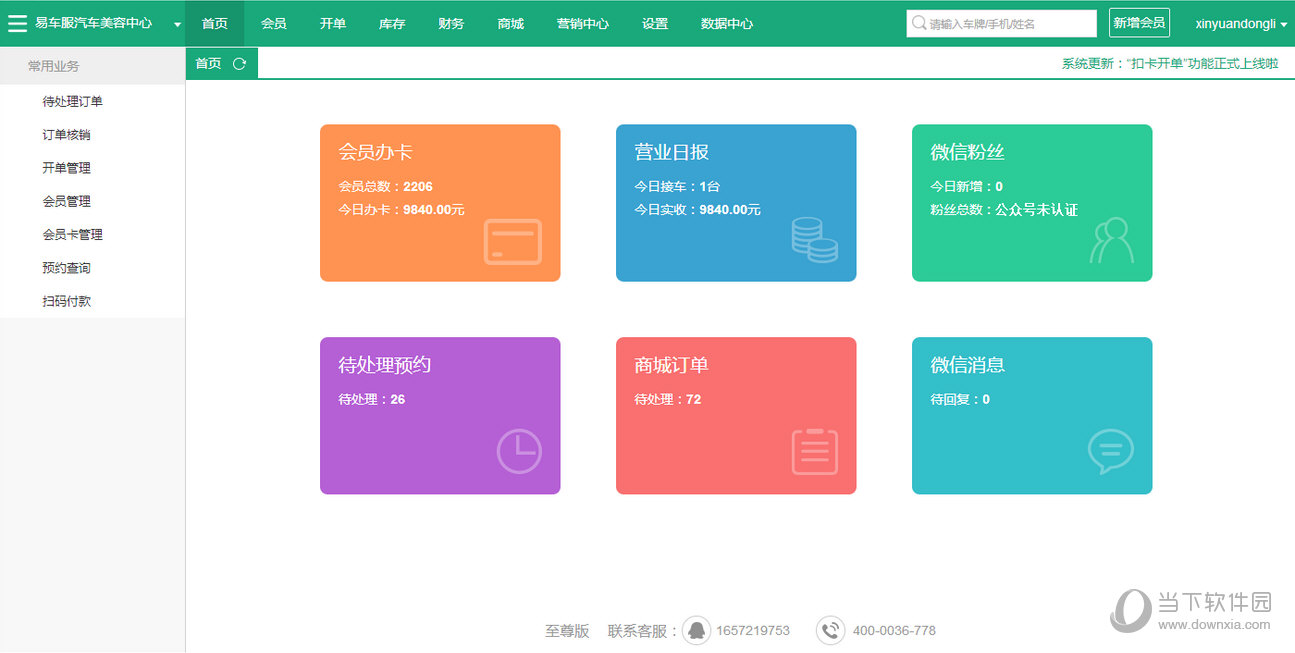This screenshot has width=1295, height=653.
Task: Click the coins icon on 营业日报 tile
Action: [814, 240]
